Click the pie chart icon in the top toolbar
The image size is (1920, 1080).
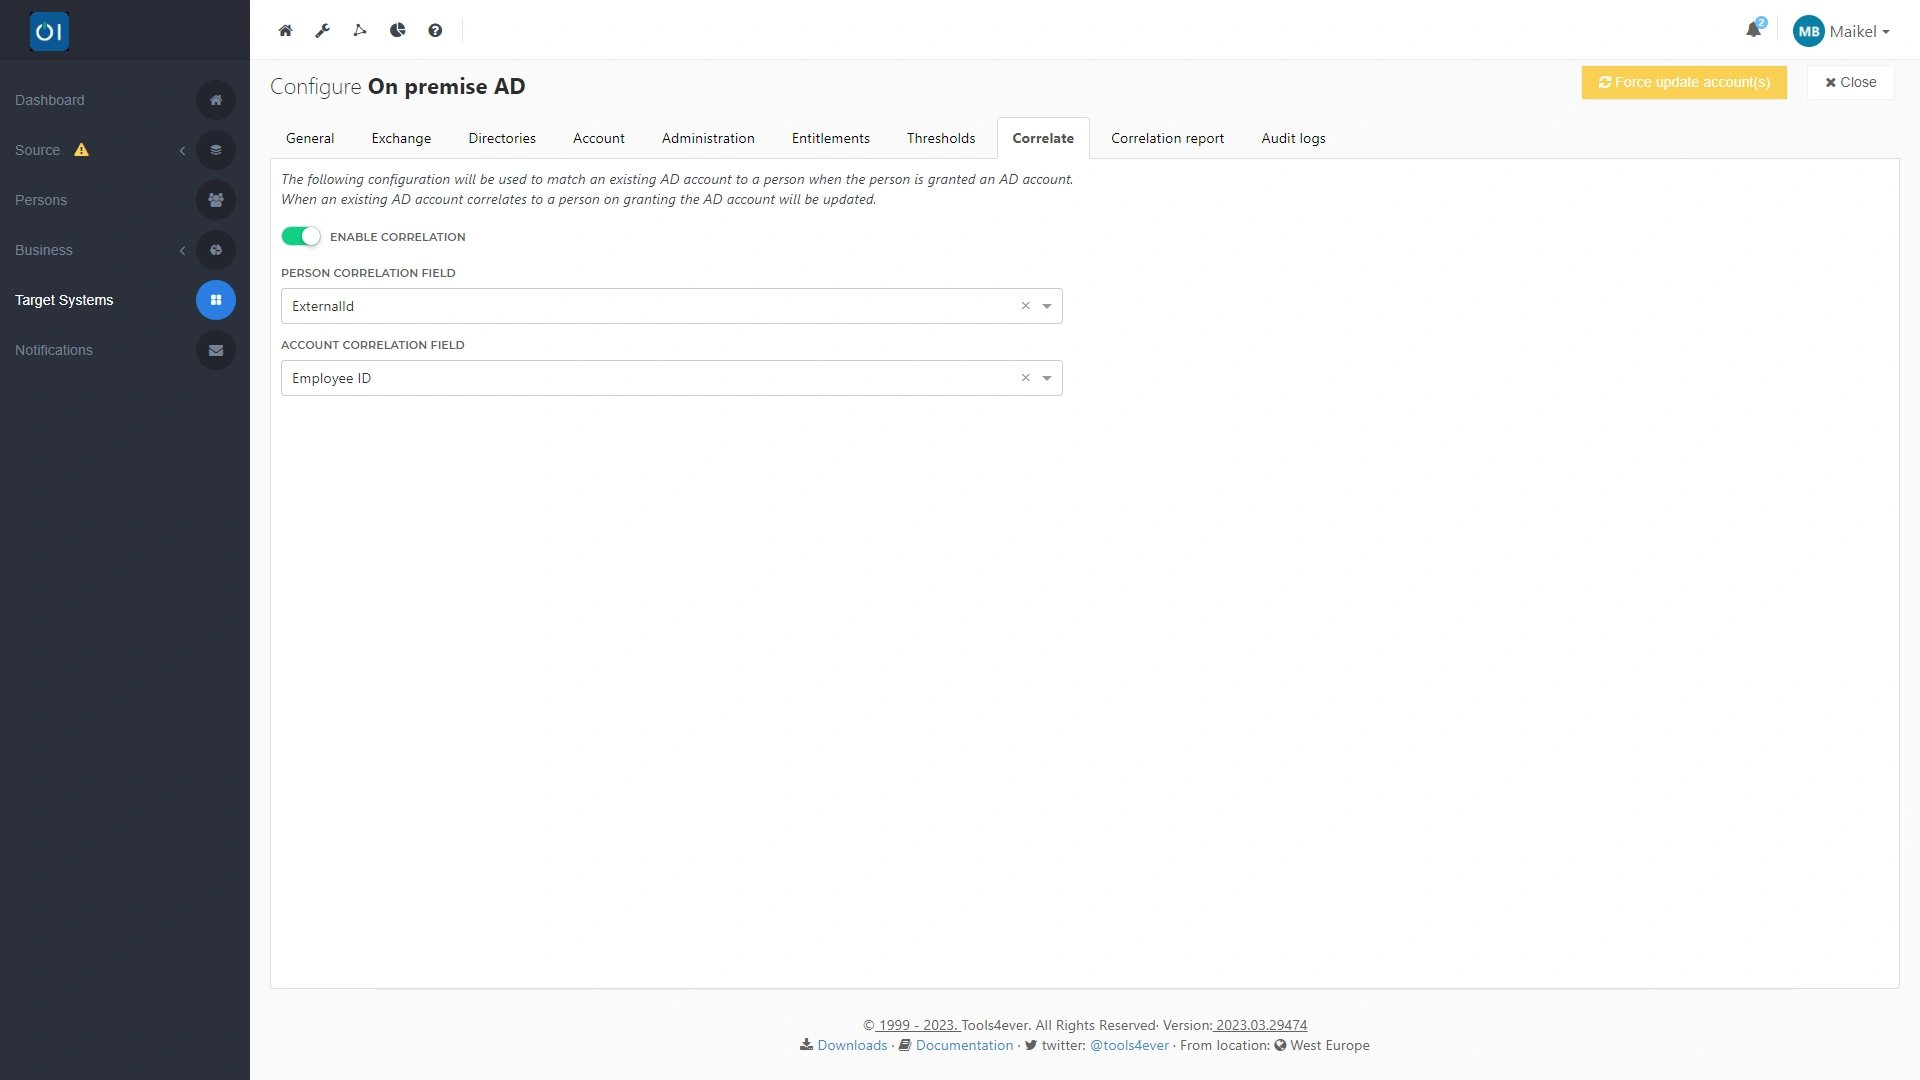coord(398,31)
